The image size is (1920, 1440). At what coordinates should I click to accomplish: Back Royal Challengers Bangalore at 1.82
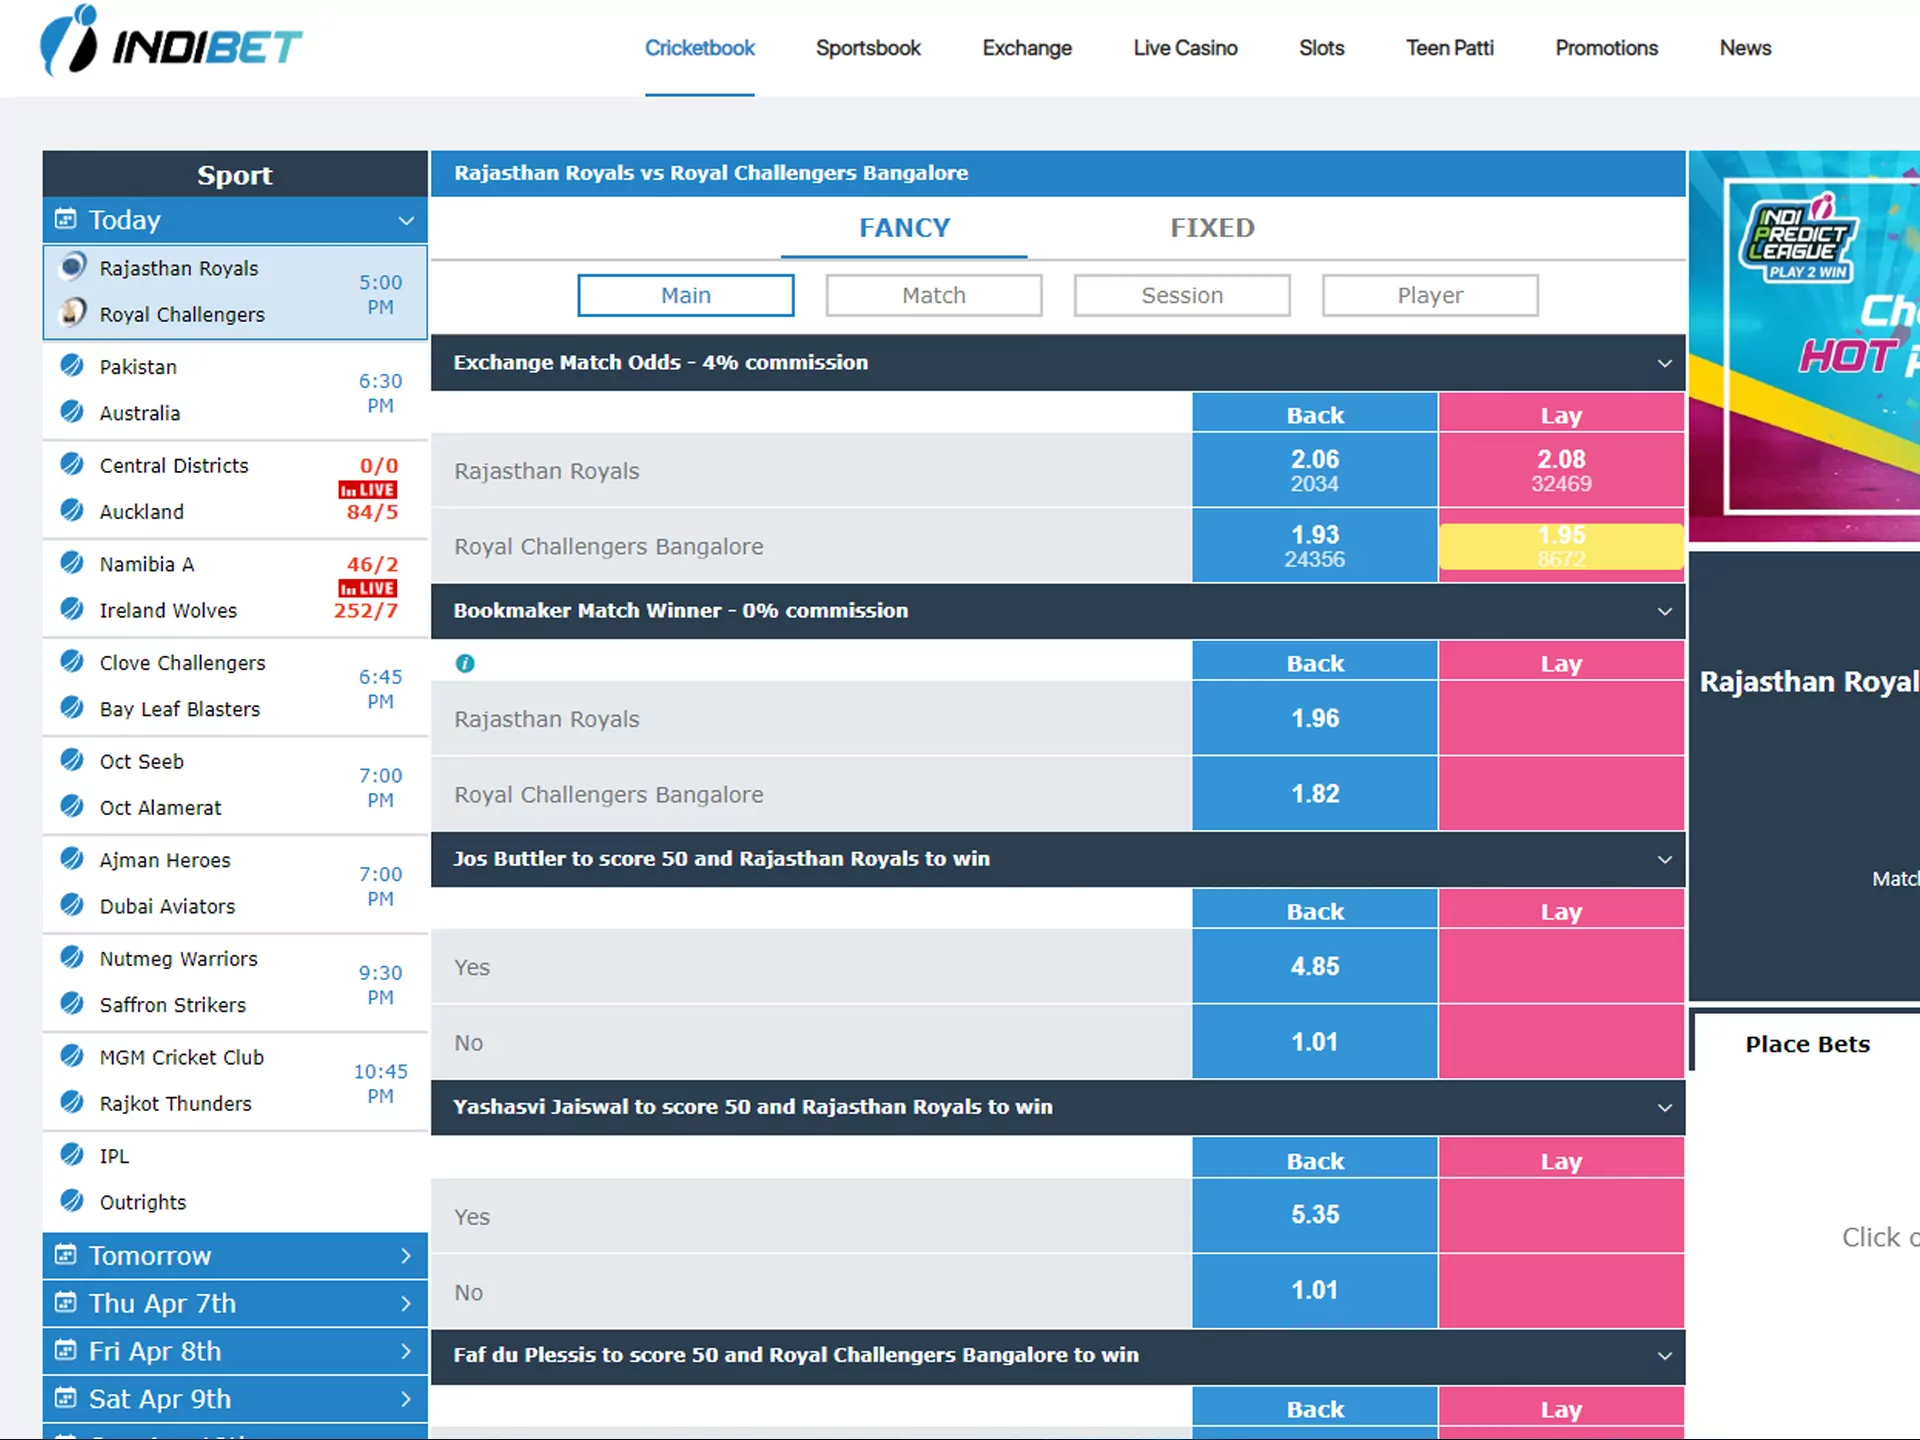(1315, 794)
